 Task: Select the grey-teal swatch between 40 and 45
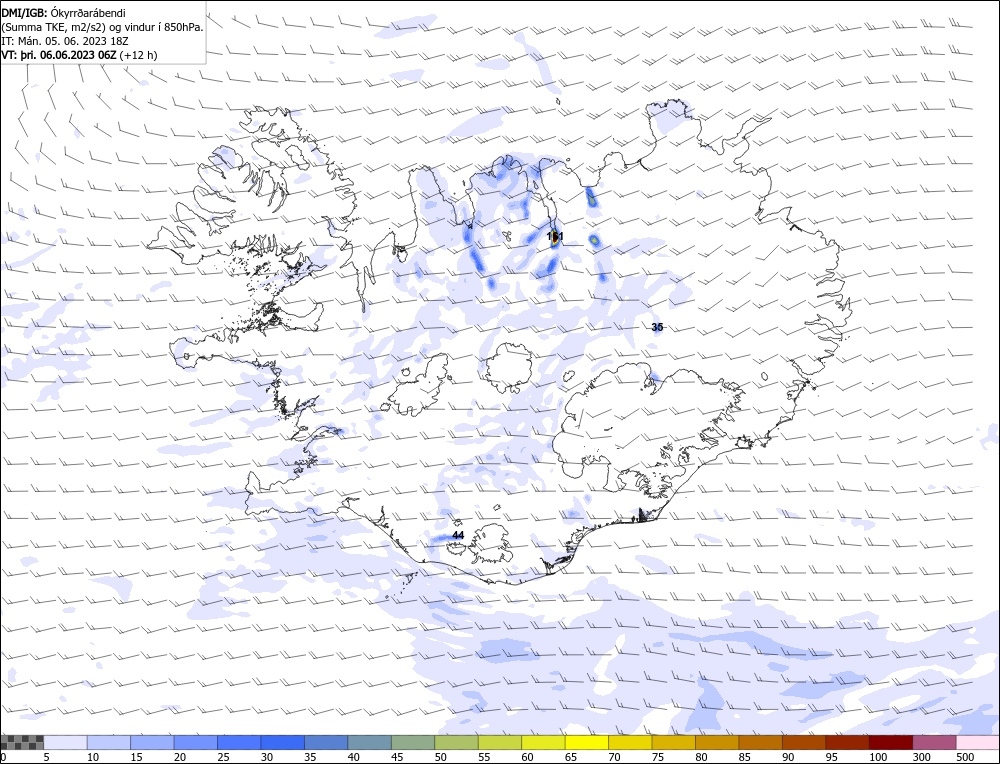click(369, 742)
